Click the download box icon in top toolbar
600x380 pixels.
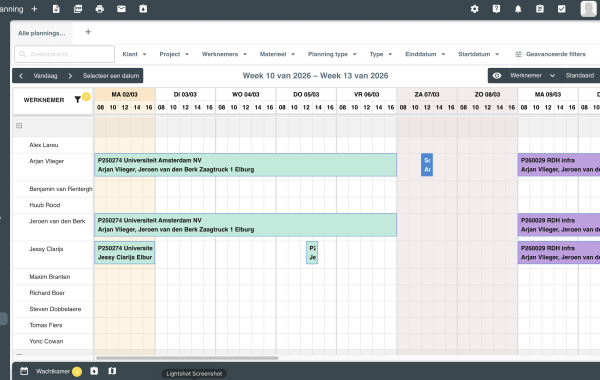pyautogui.click(x=143, y=9)
